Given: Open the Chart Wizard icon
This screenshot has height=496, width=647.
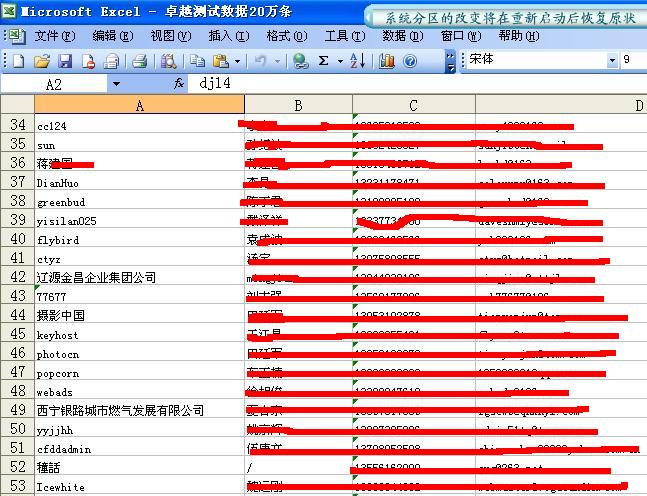Looking at the screenshot, I should tap(386, 61).
